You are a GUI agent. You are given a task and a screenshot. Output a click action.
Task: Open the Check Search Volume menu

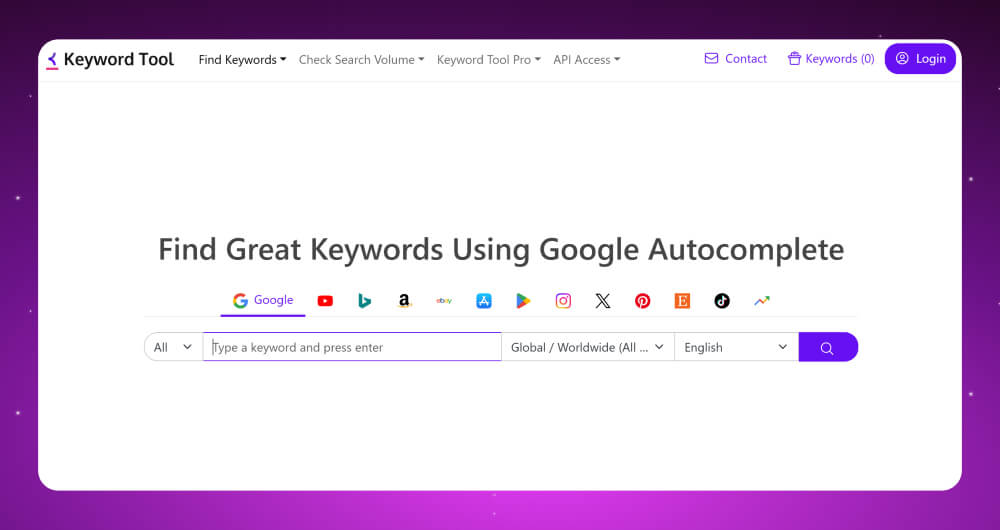tap(361, 60)
